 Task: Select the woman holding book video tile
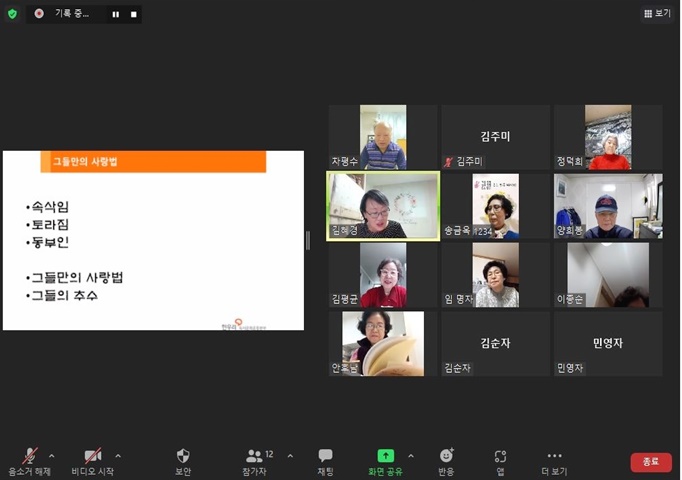tap(383, 343)
